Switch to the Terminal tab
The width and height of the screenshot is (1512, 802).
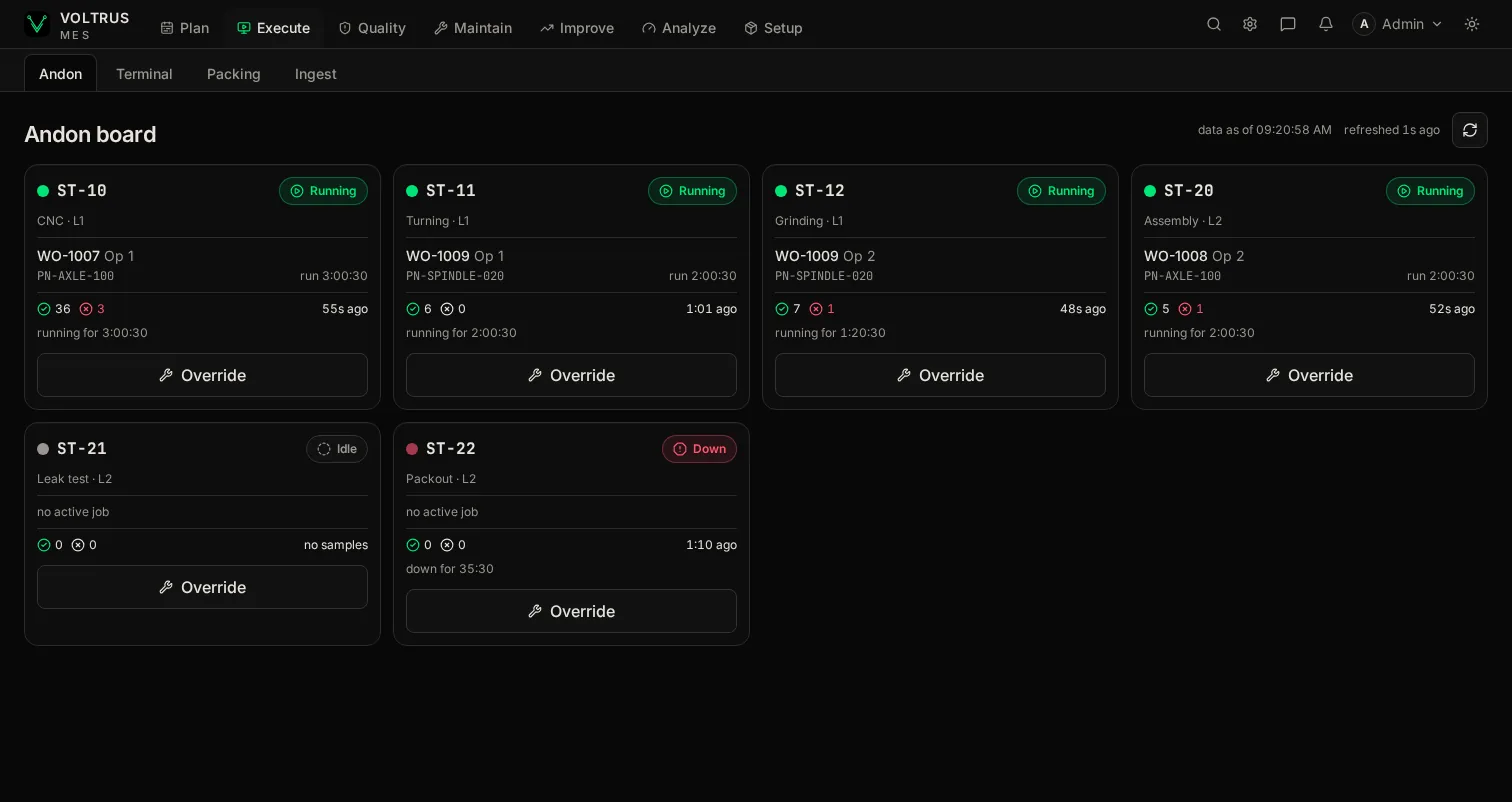click(x=144, y=74)
